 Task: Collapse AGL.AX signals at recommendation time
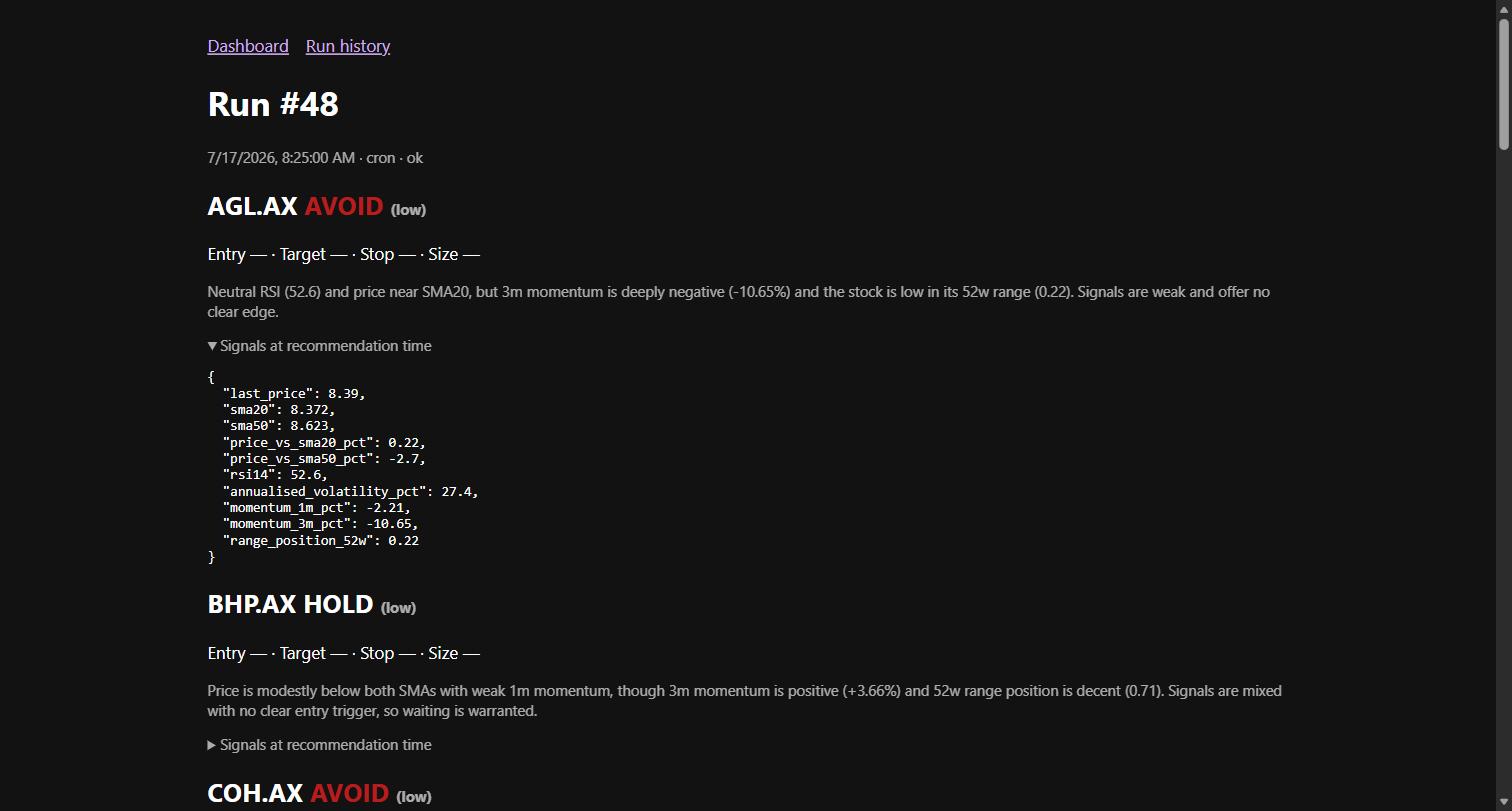coord(320,346)
